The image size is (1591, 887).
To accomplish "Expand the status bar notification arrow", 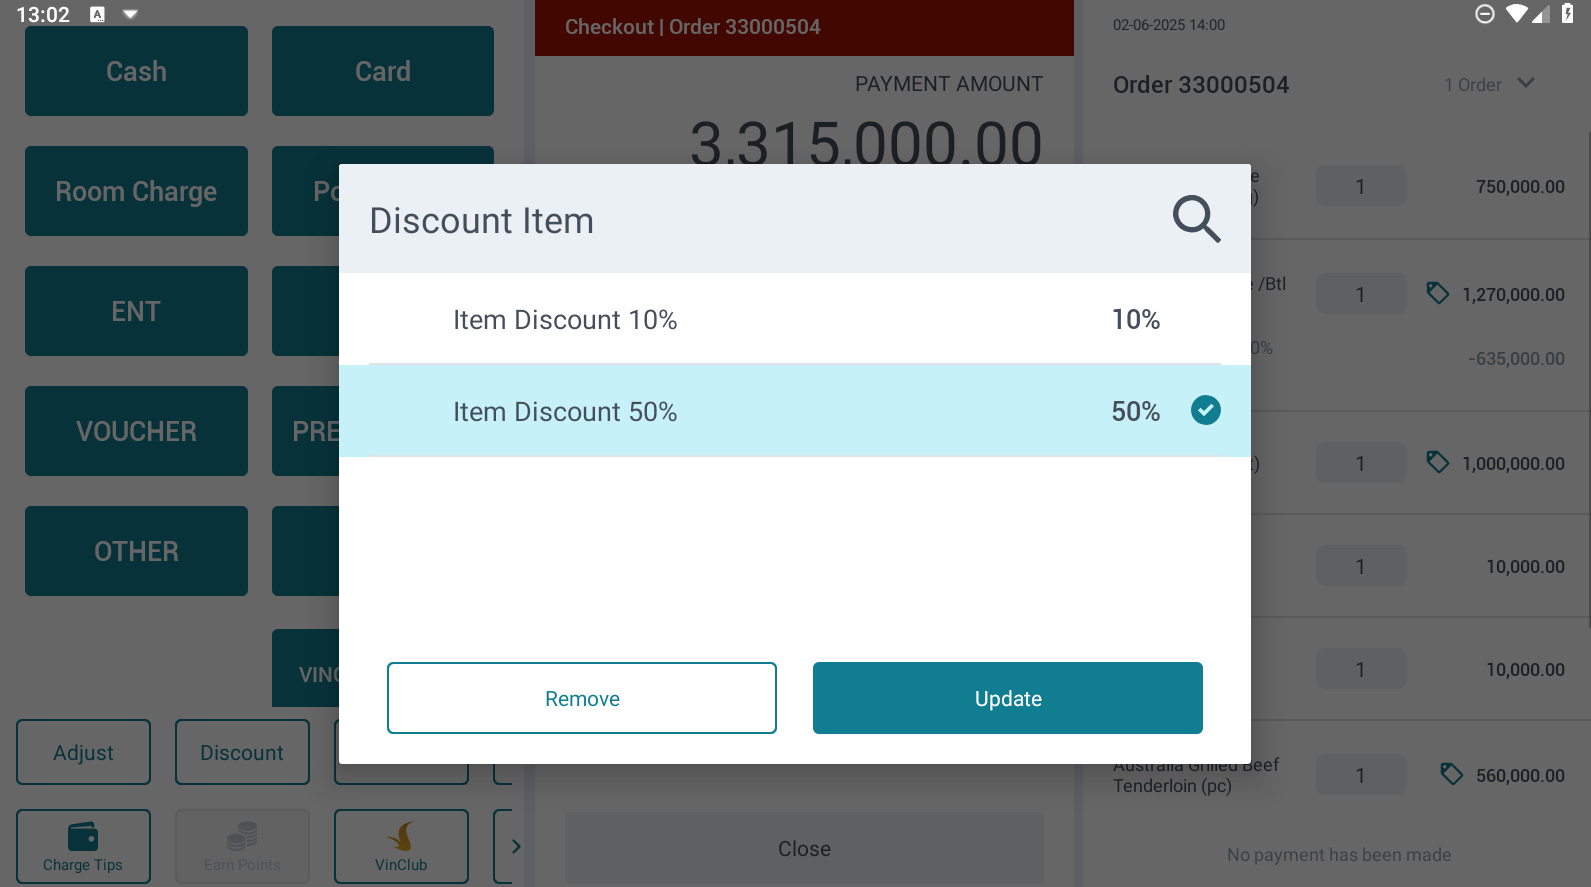I will [130, 14].
